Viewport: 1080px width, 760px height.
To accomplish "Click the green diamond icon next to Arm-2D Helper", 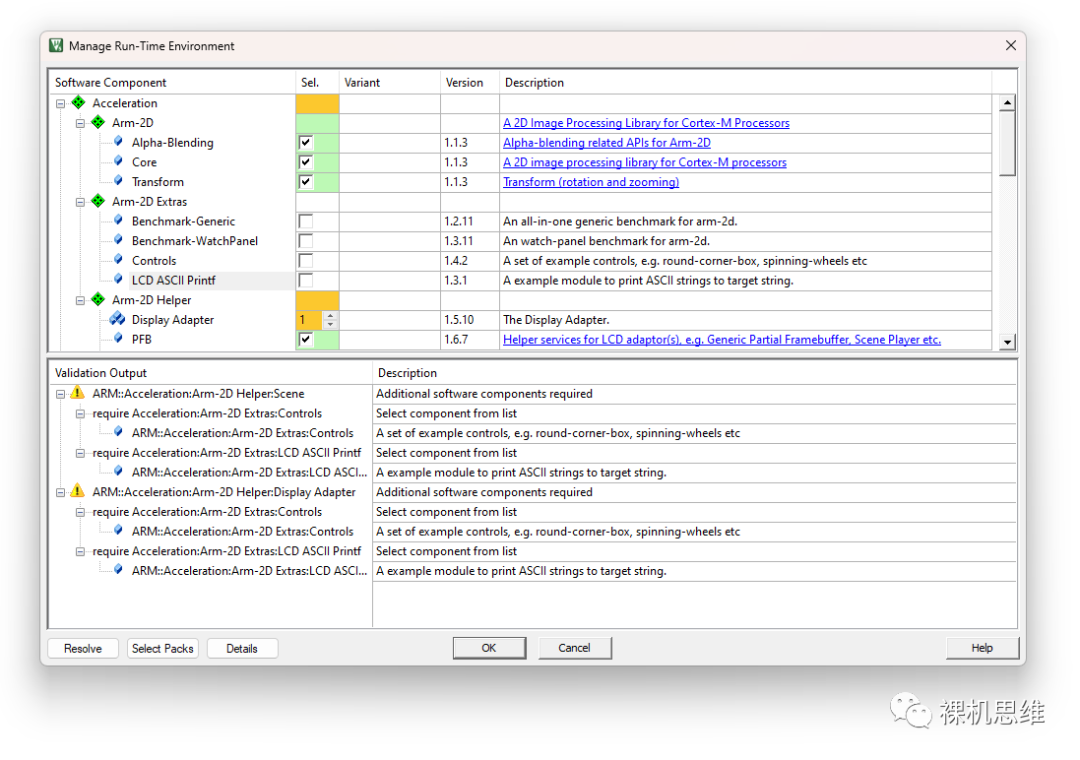I will tap(98, 300).
